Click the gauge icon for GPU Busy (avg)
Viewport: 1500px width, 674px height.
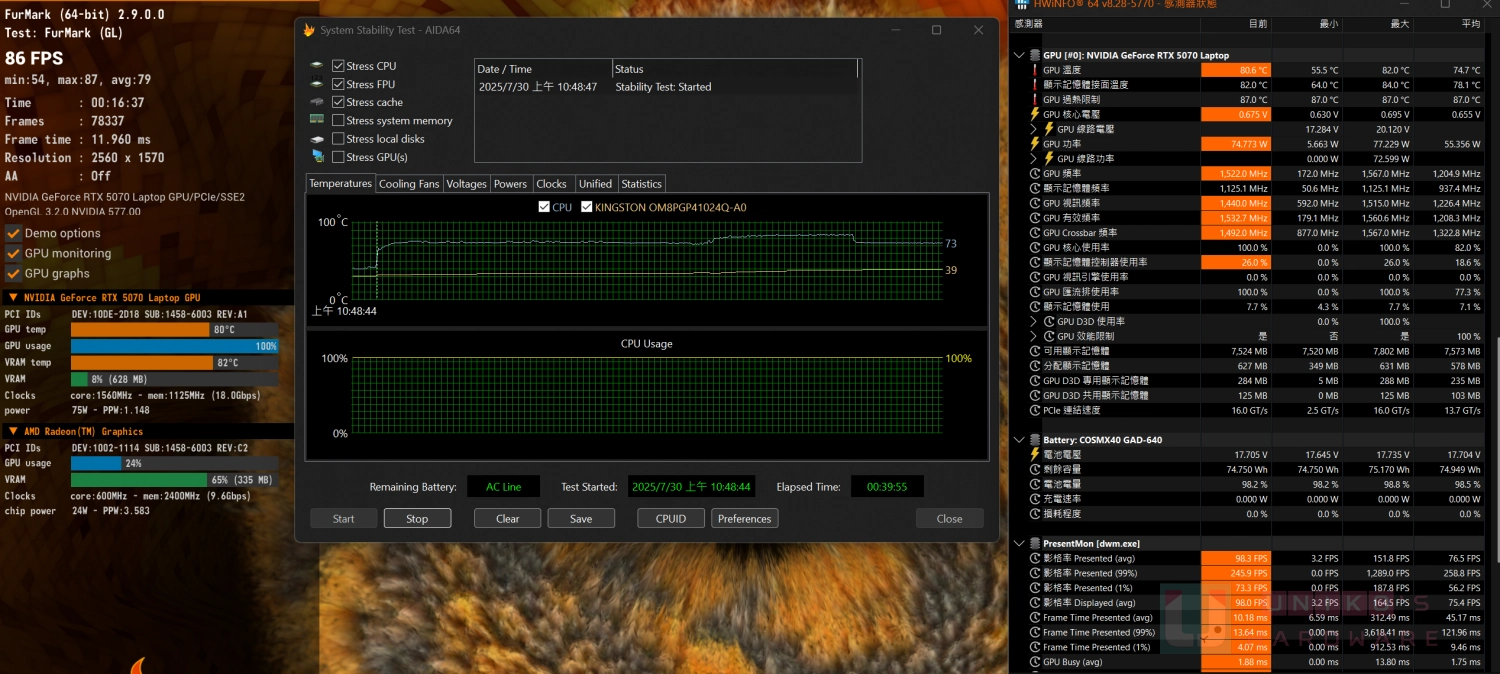(x=1035, y=662)
